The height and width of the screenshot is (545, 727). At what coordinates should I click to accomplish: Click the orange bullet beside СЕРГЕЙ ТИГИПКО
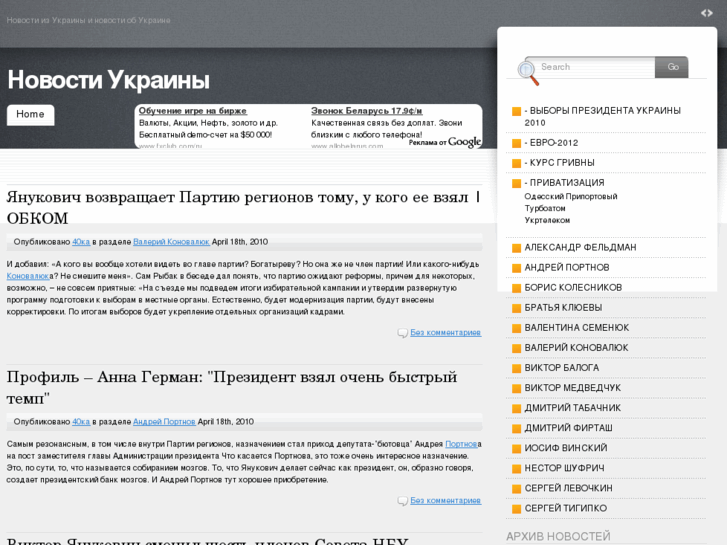coord(516,509)
